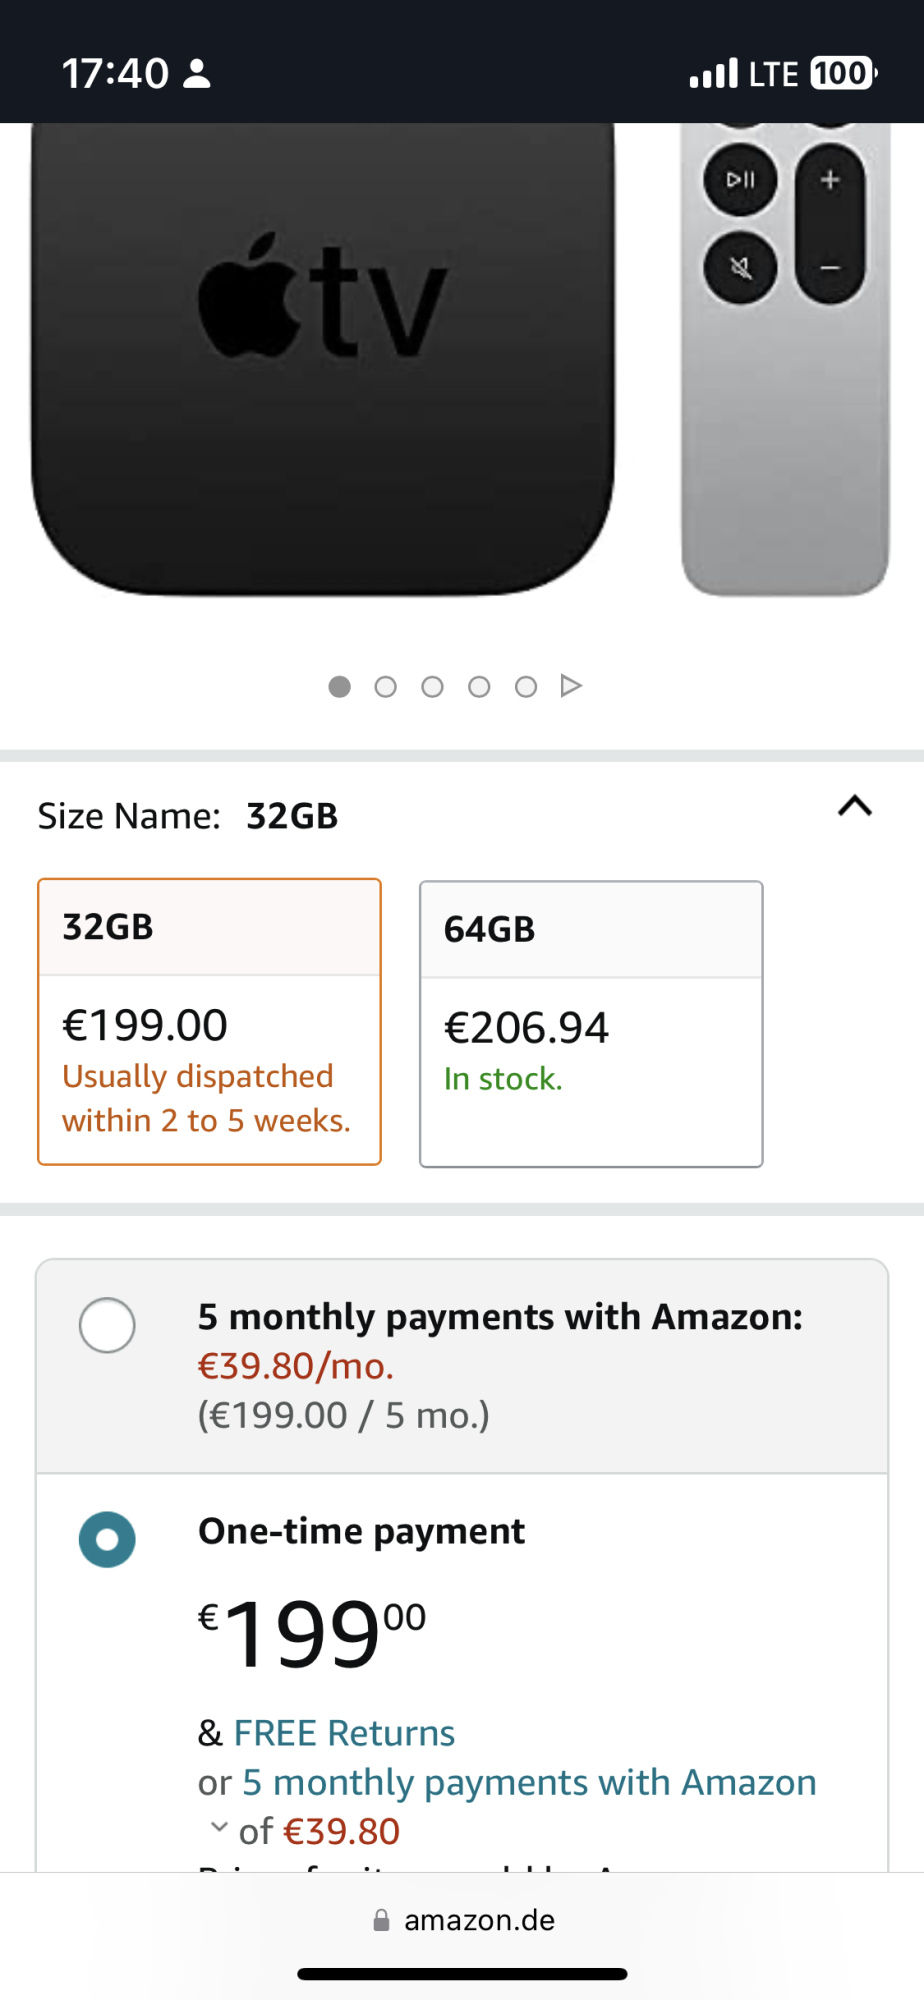This screenshot has width=924, height=2000.
Task: Show the fourth carousel image dot
Action: (479, 687)
